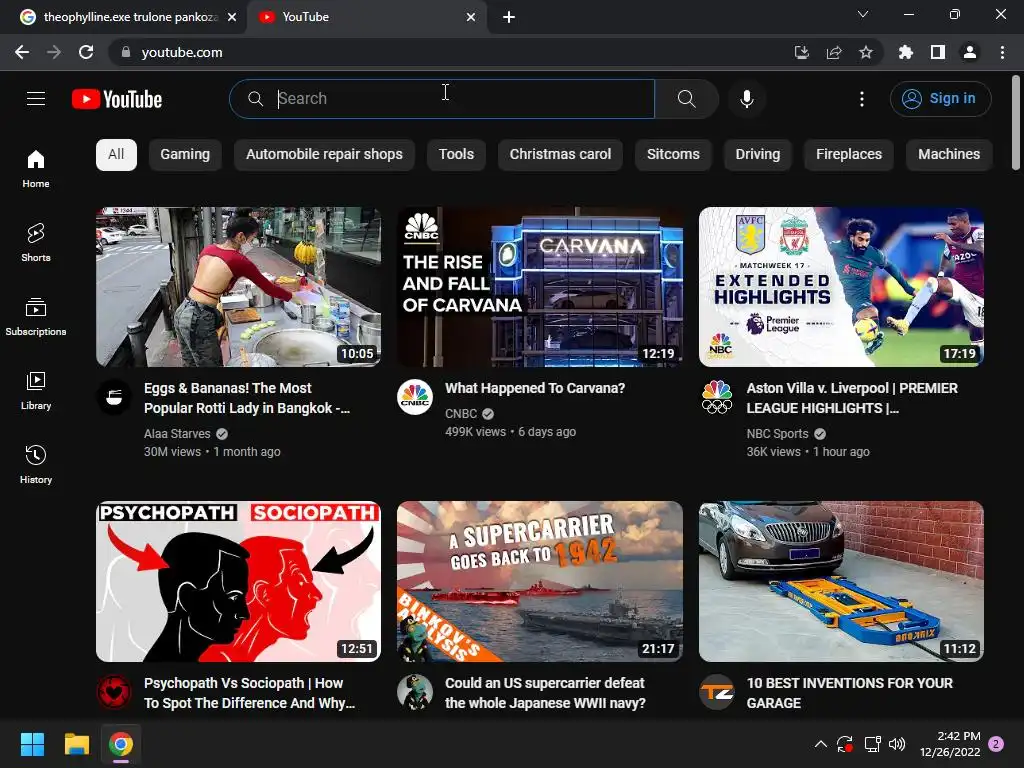Click the Sign in button
The width and height of the screenshot is (1024, 768).
940,99
